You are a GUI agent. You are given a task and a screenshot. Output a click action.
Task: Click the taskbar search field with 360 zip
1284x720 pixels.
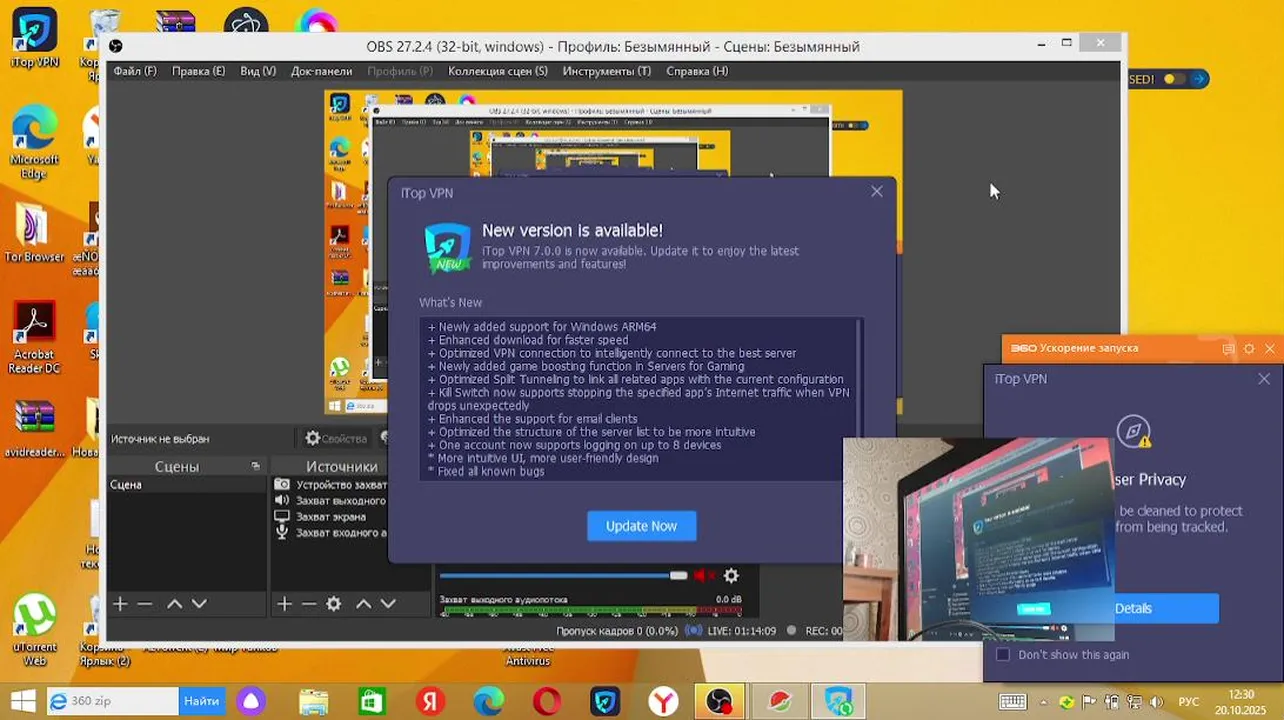coord(113,702)
